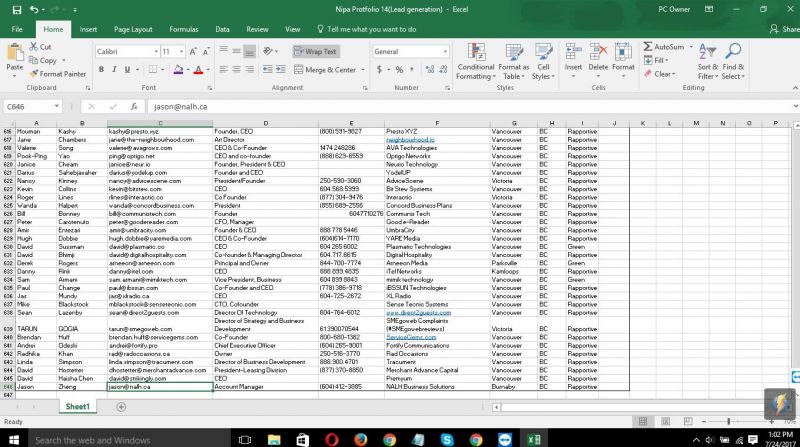Click the Name Box showing C646
This screenshot has width=800, height=447.
[x=28, y=107]
